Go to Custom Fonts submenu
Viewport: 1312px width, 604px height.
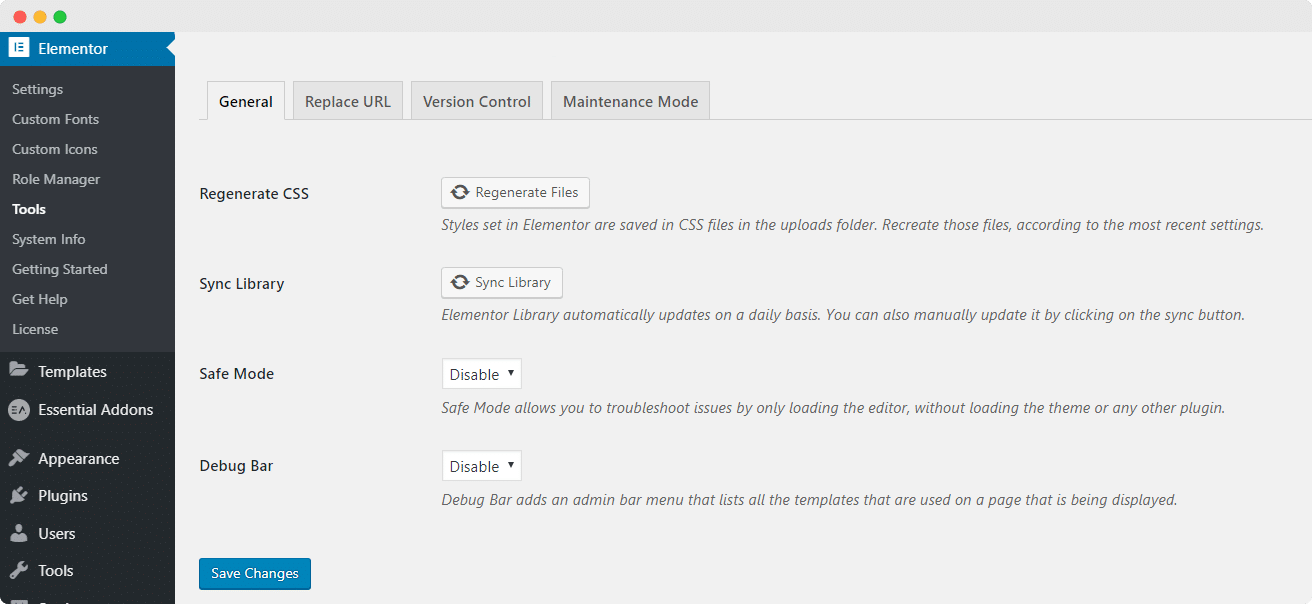pos(56,119)
